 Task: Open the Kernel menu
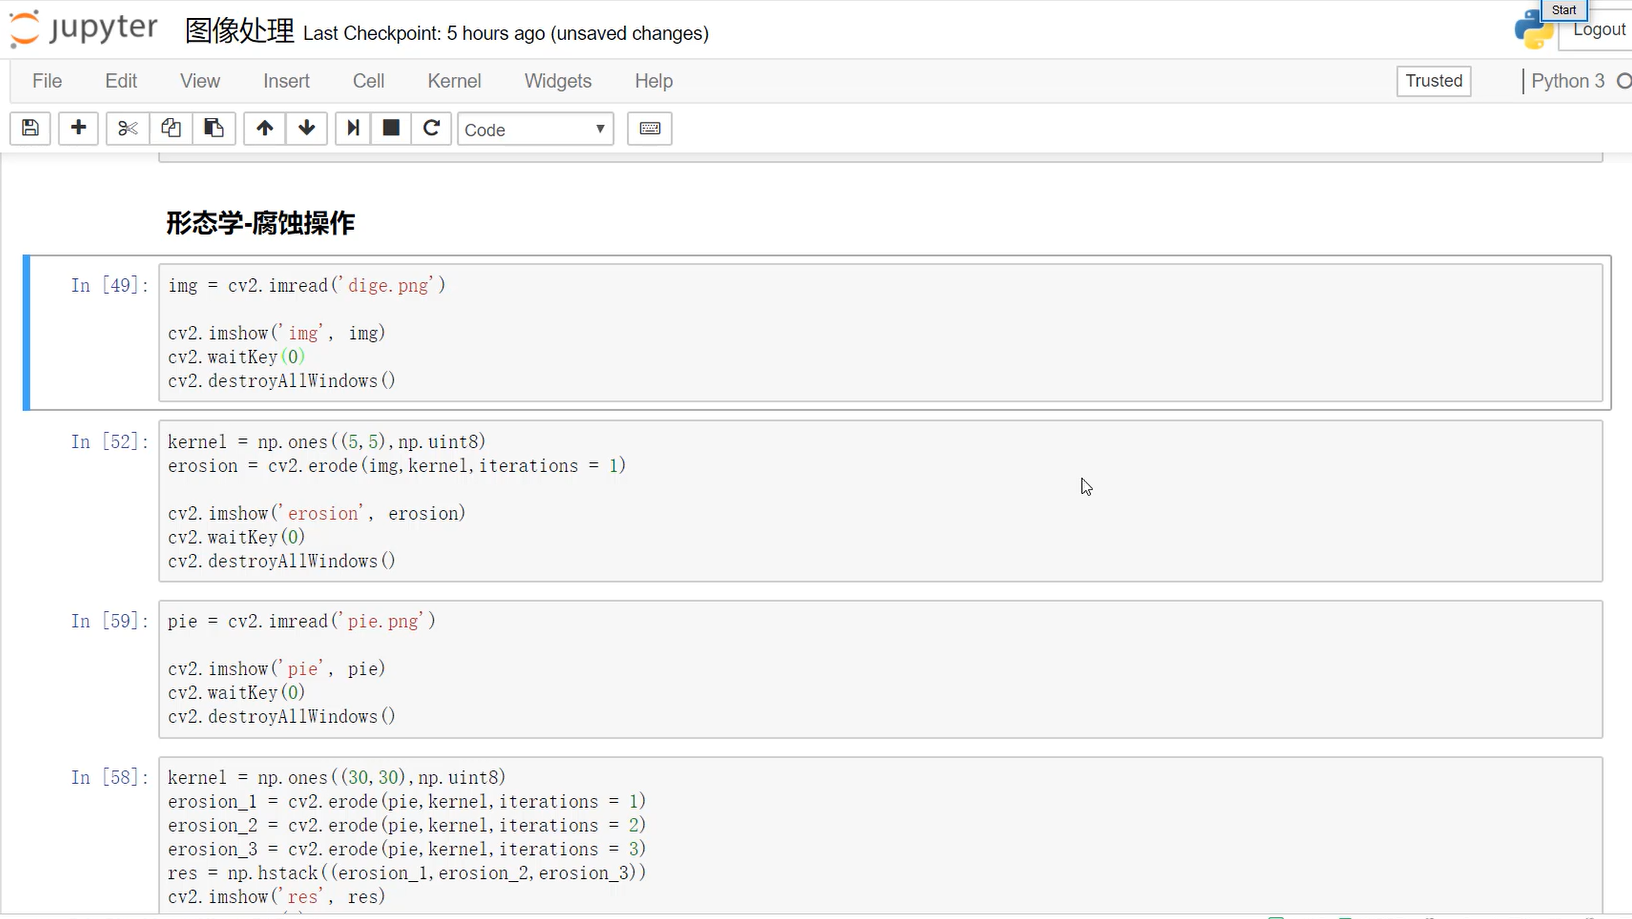454,81
